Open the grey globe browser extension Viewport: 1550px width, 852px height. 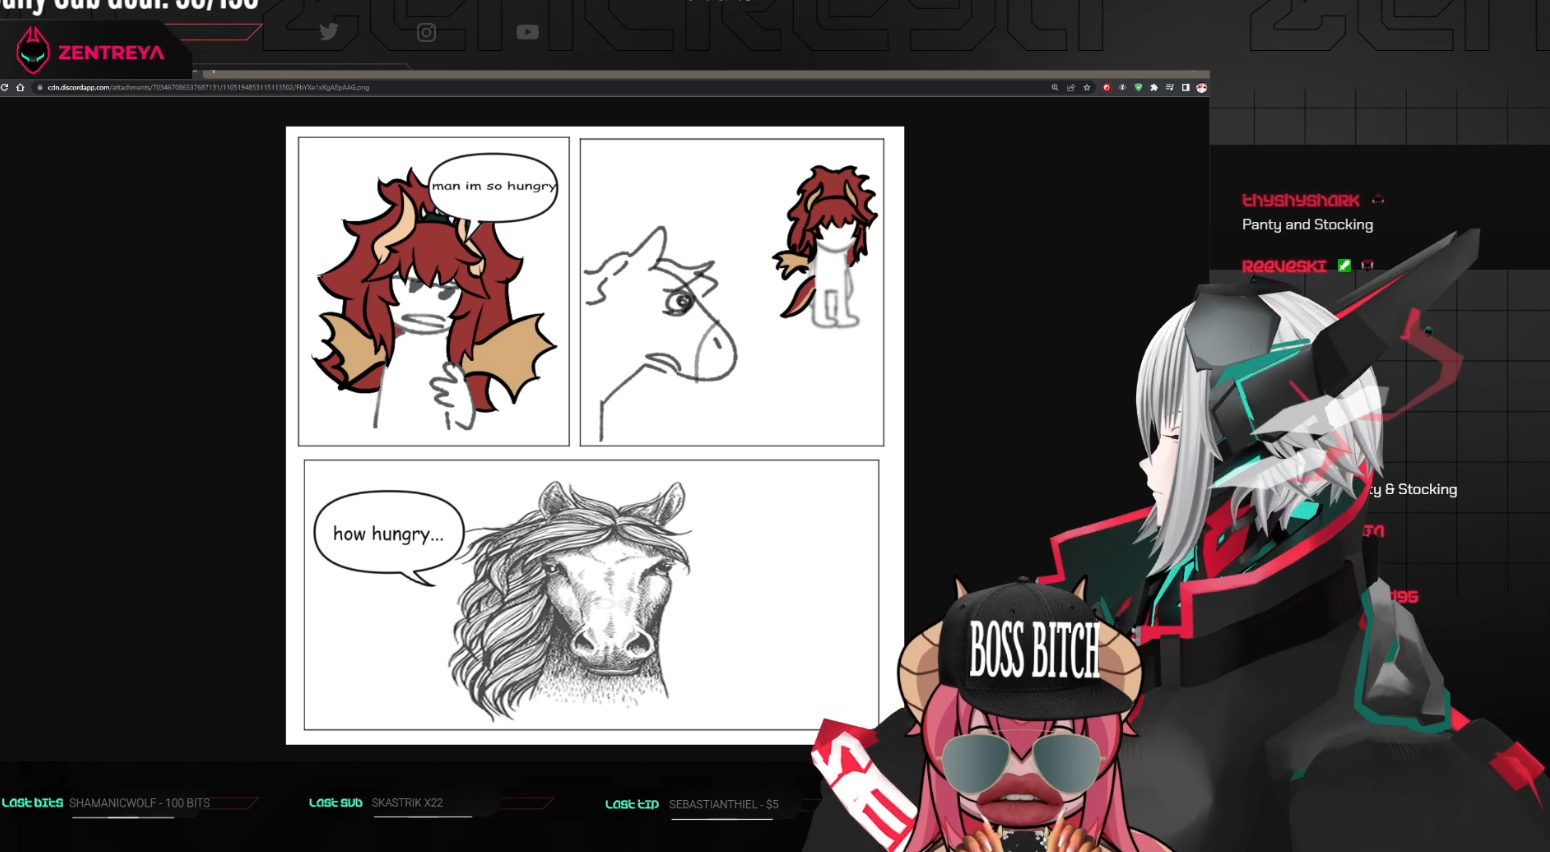pos(1122,87)
